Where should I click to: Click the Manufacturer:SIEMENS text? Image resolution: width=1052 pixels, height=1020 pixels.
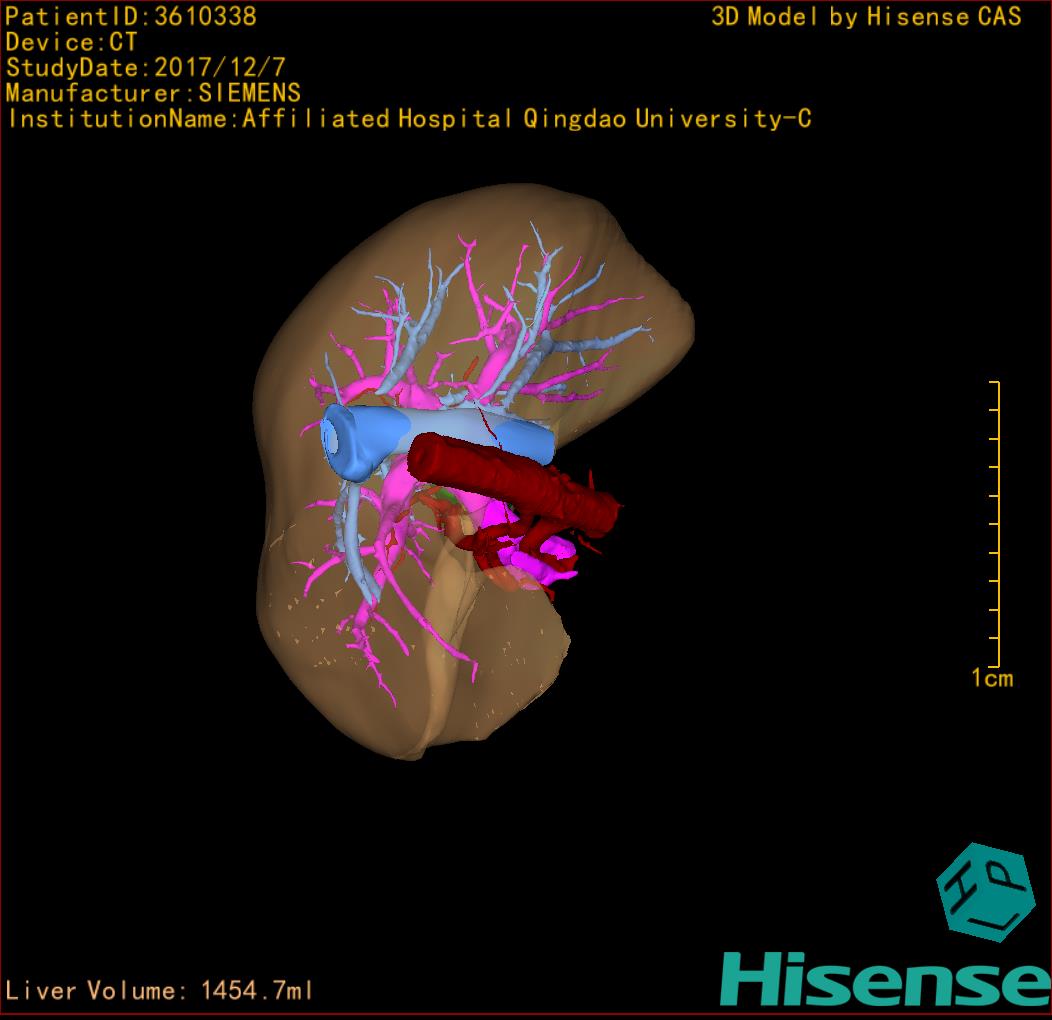[x=153, y=93]
